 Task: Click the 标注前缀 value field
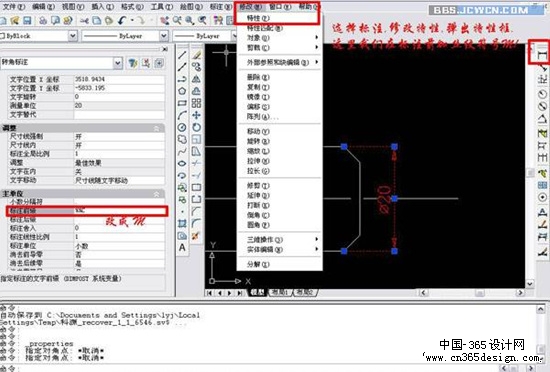click(x=119, y=211)
